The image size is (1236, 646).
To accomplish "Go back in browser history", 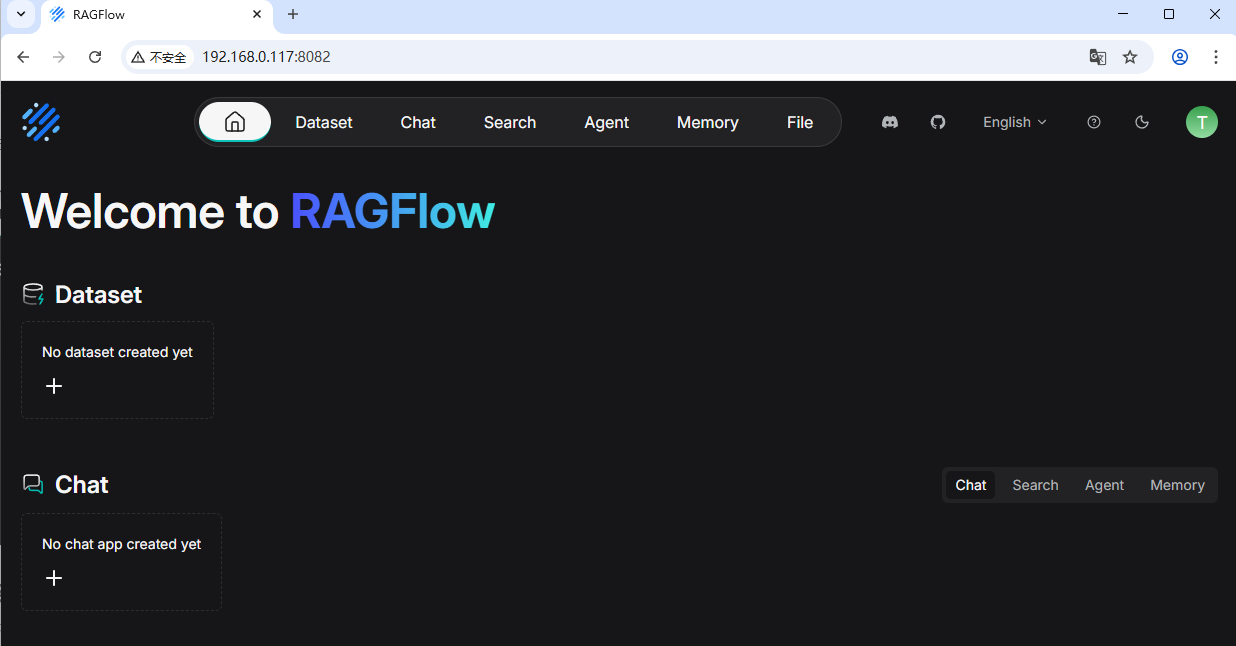I will point(23,57).
